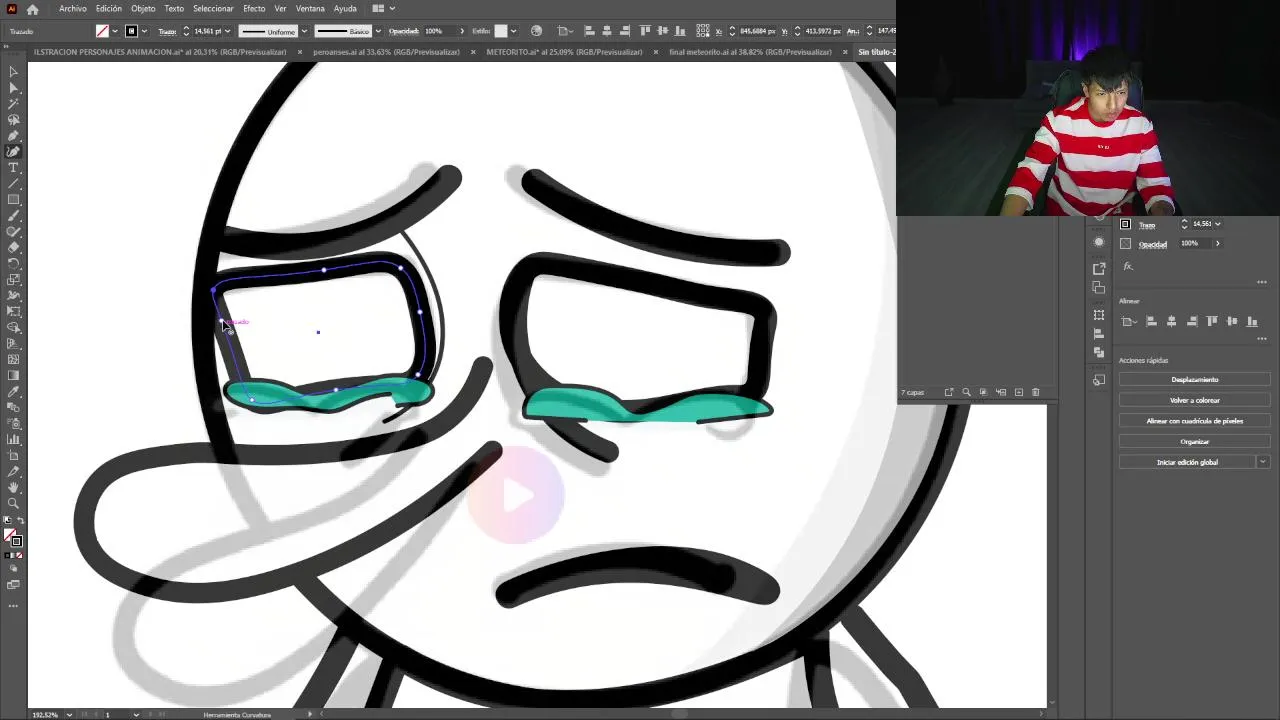This screenshot has width=1280, height=720.
Task: Click the search icon in Layers panel
Action: [966, 392]
